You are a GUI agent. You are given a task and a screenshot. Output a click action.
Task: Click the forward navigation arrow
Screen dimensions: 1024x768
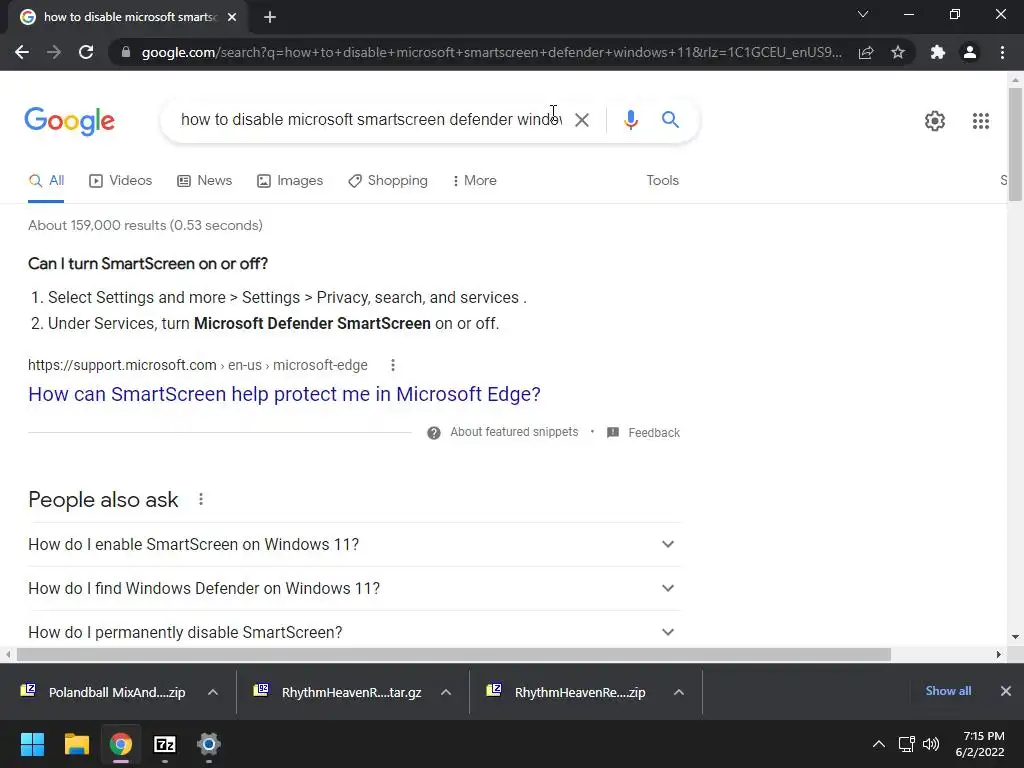(x=54, y=52)
